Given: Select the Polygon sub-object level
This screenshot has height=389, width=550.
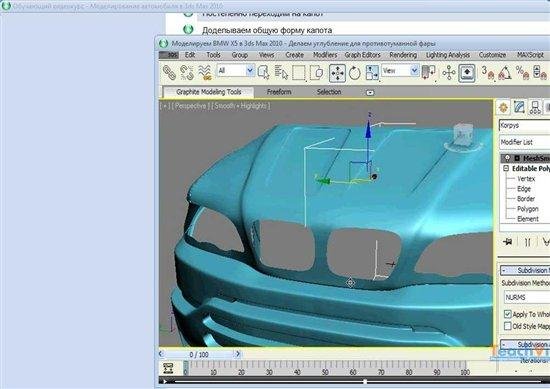Looking at the screenshot, I should point(527,209).
